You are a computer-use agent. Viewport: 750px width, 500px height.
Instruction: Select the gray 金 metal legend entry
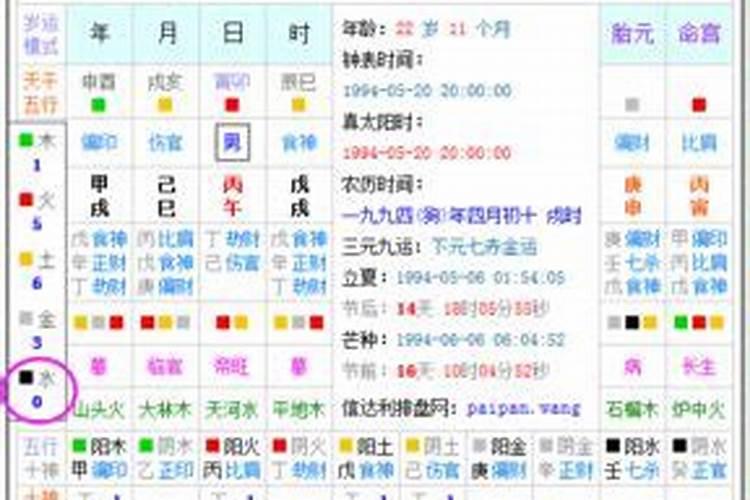click(x=37, y=319)
